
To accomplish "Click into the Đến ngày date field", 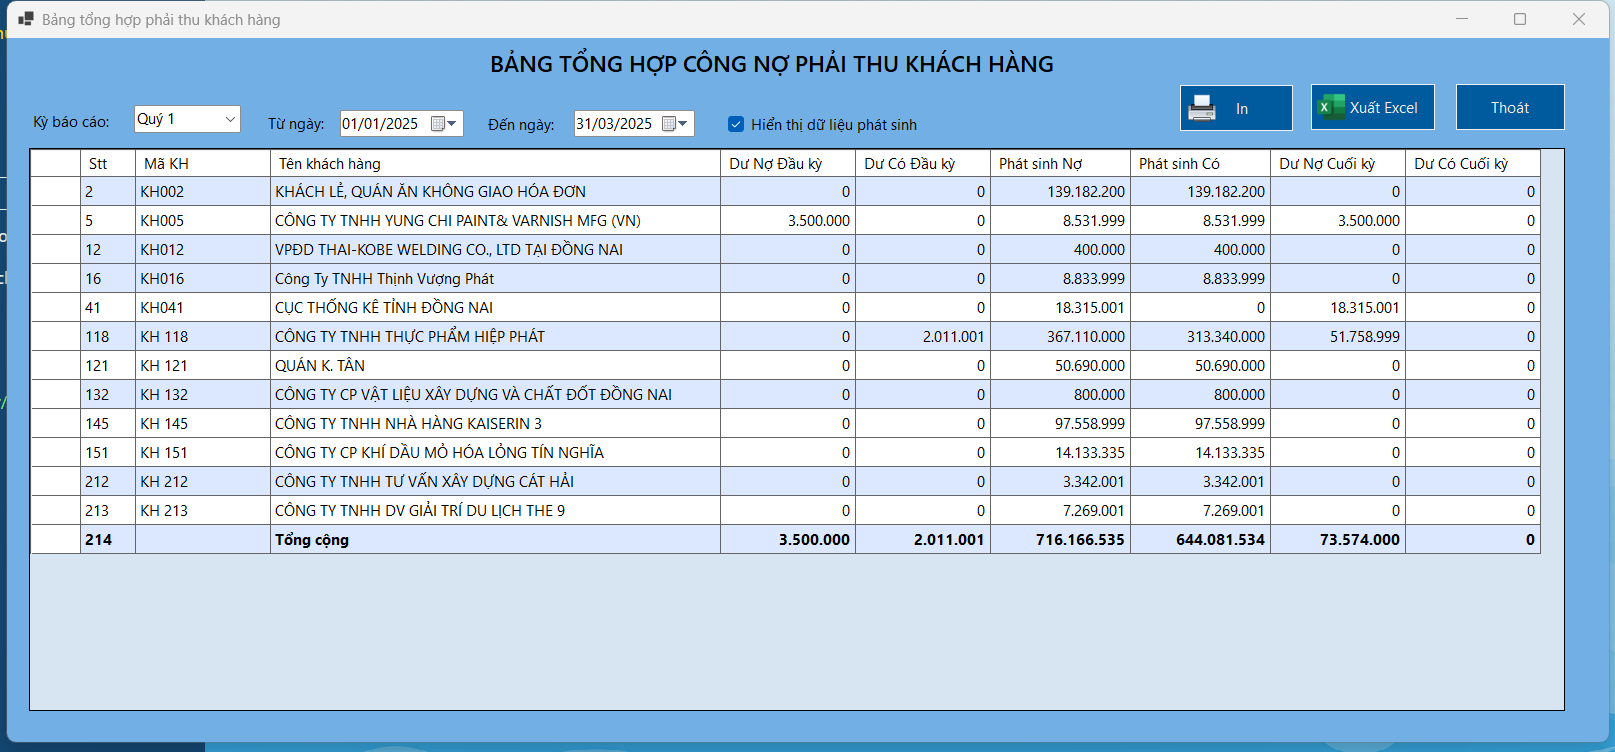I will [x=614, y=124].
